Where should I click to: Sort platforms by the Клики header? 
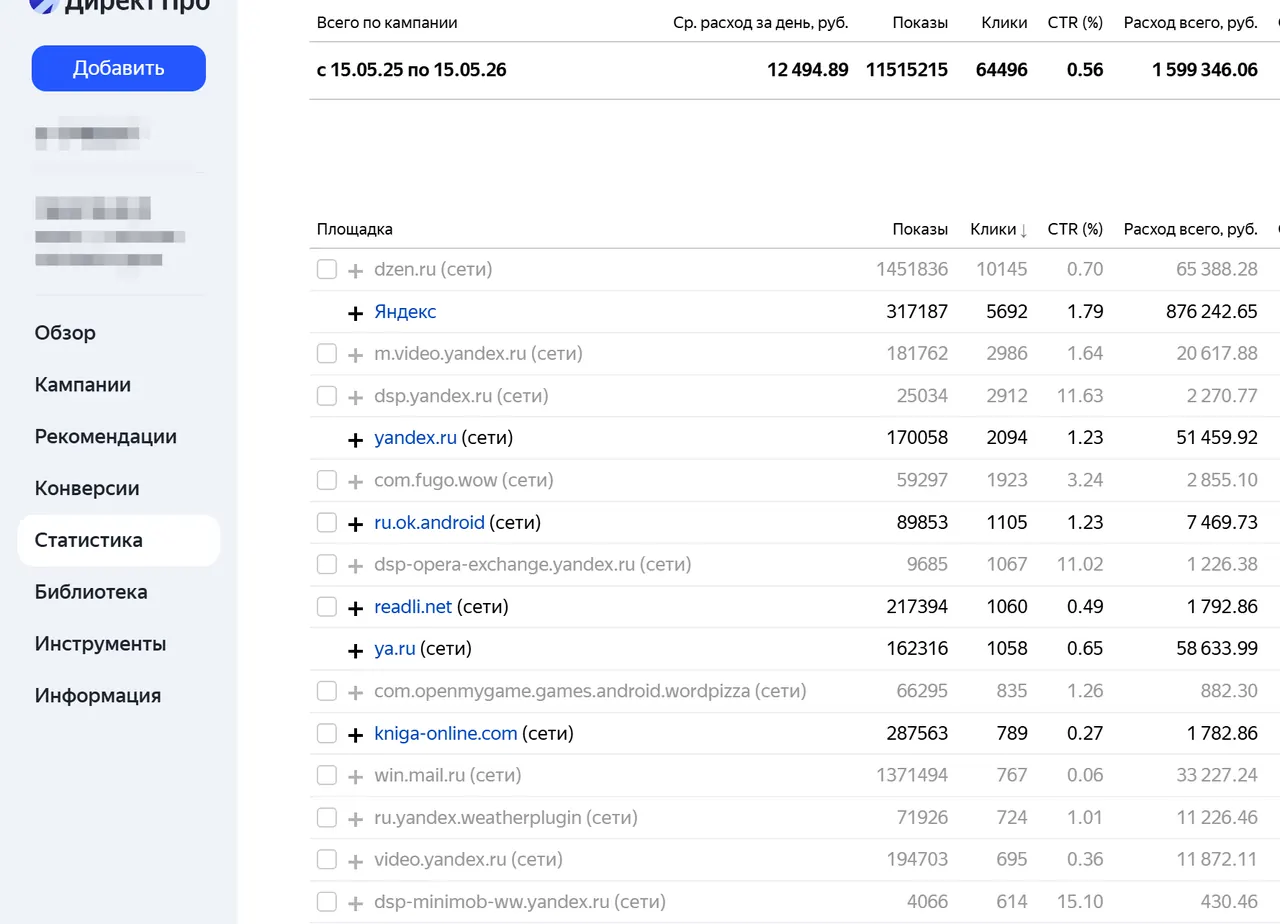coord(993,230)
